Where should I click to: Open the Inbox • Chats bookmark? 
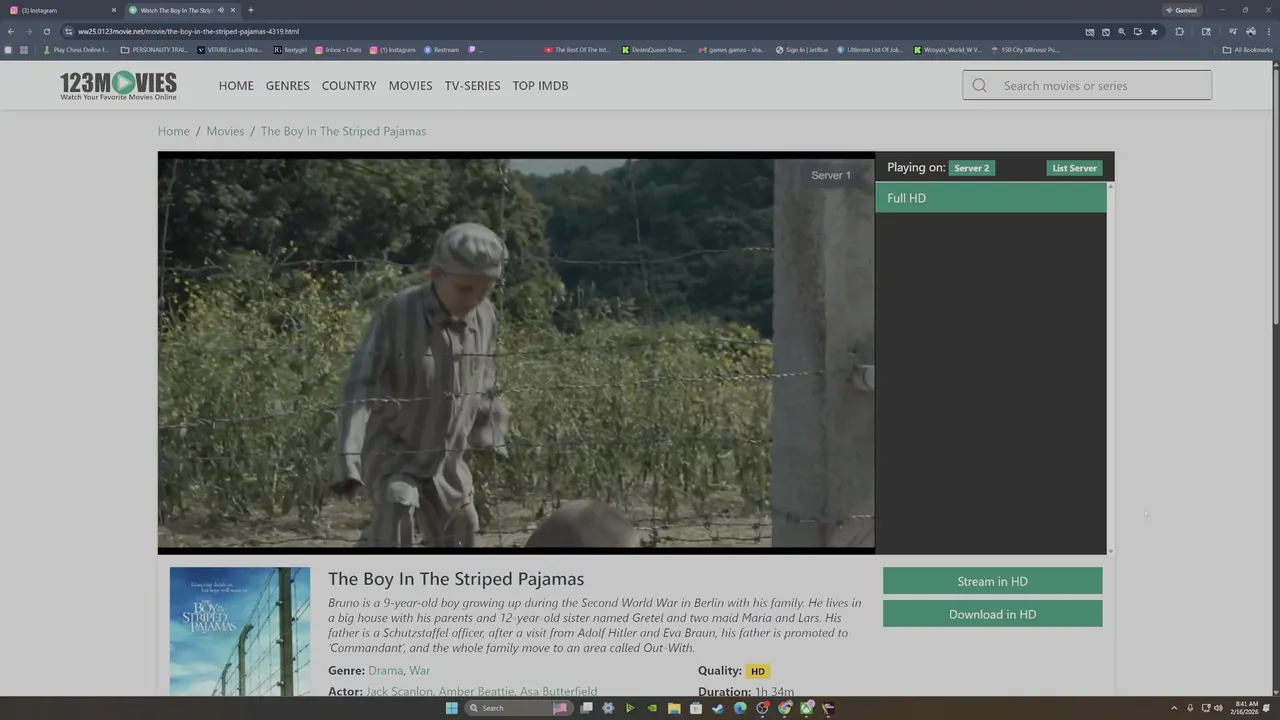338,49
